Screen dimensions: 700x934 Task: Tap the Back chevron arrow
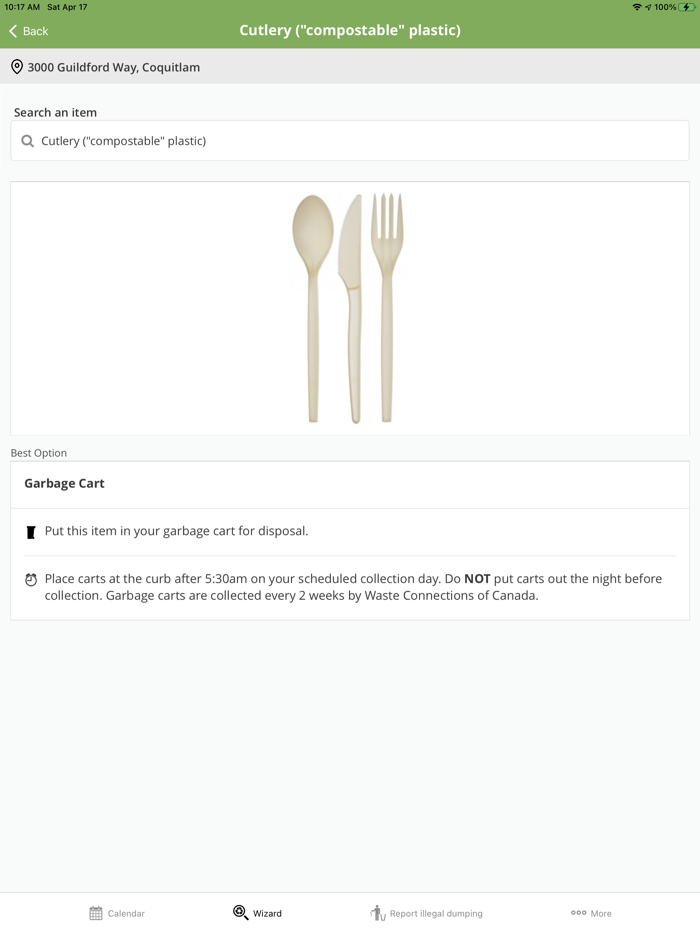[x=13, y=31]
